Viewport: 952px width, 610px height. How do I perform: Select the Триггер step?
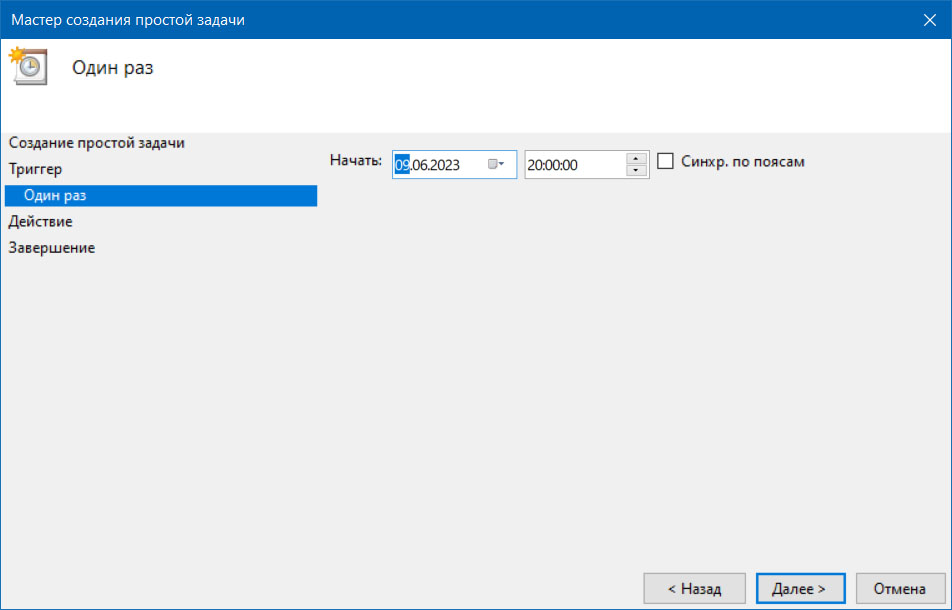click(x=35, y=169)
